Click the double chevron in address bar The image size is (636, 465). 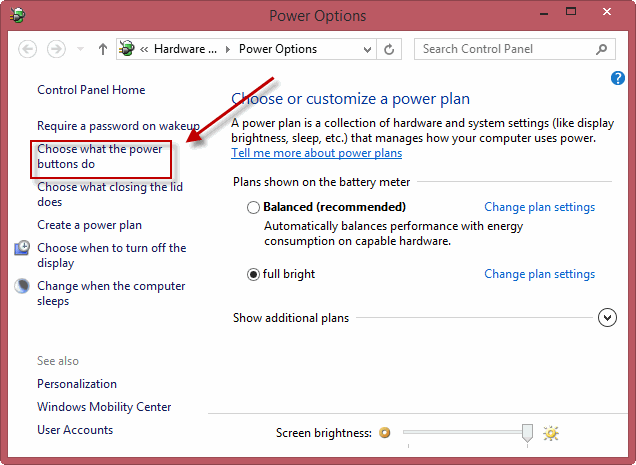point(144,50)
